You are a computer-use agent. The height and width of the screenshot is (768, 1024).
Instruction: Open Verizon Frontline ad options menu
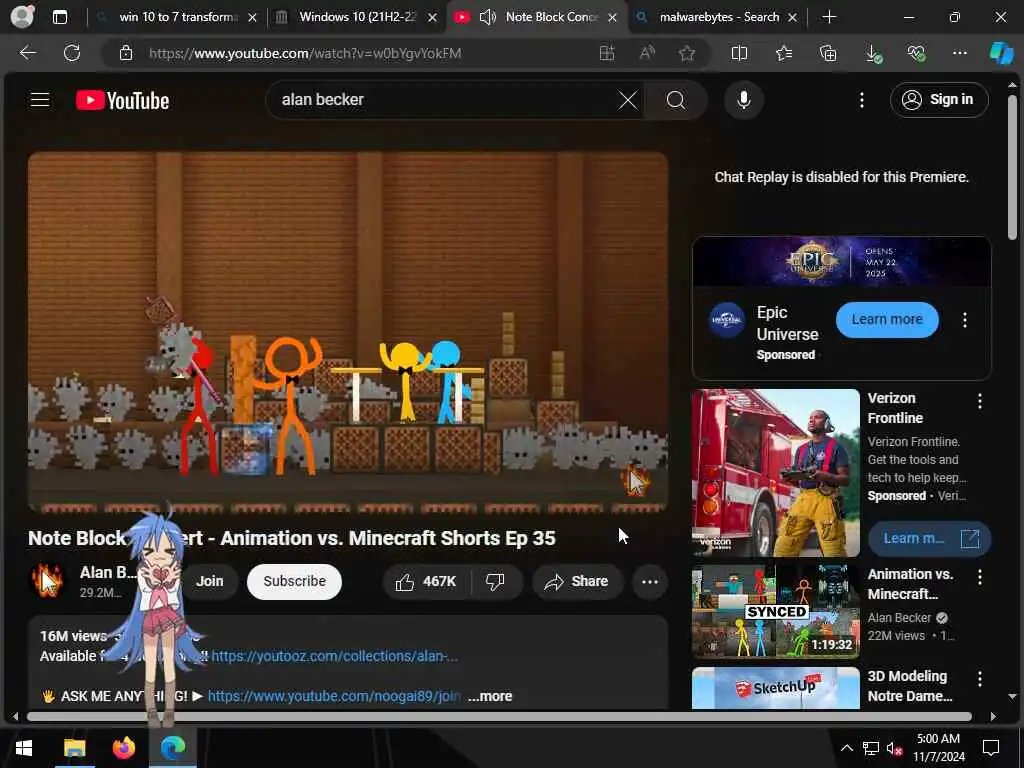(980, 401)
